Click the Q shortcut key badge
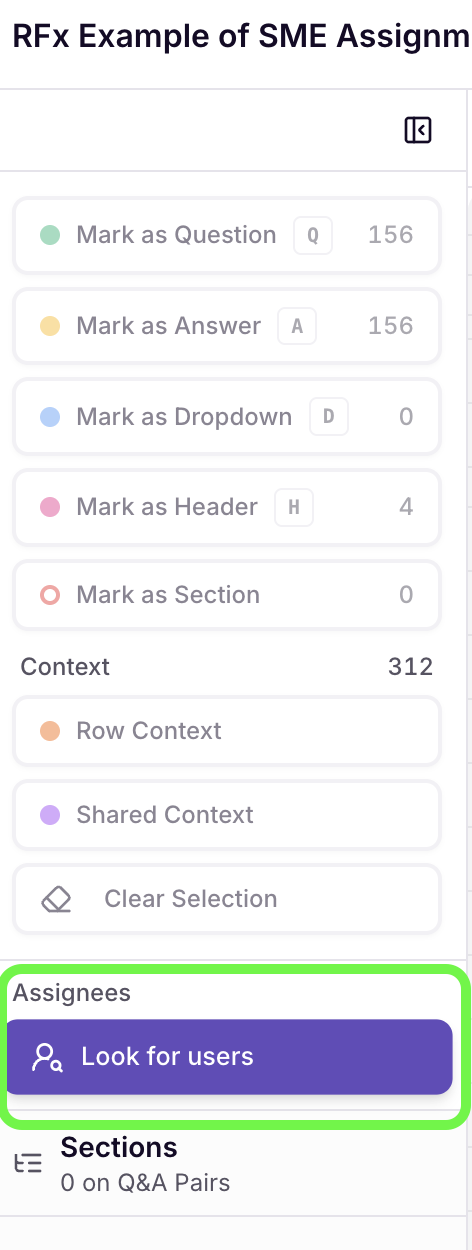 (x=312, y=236)
